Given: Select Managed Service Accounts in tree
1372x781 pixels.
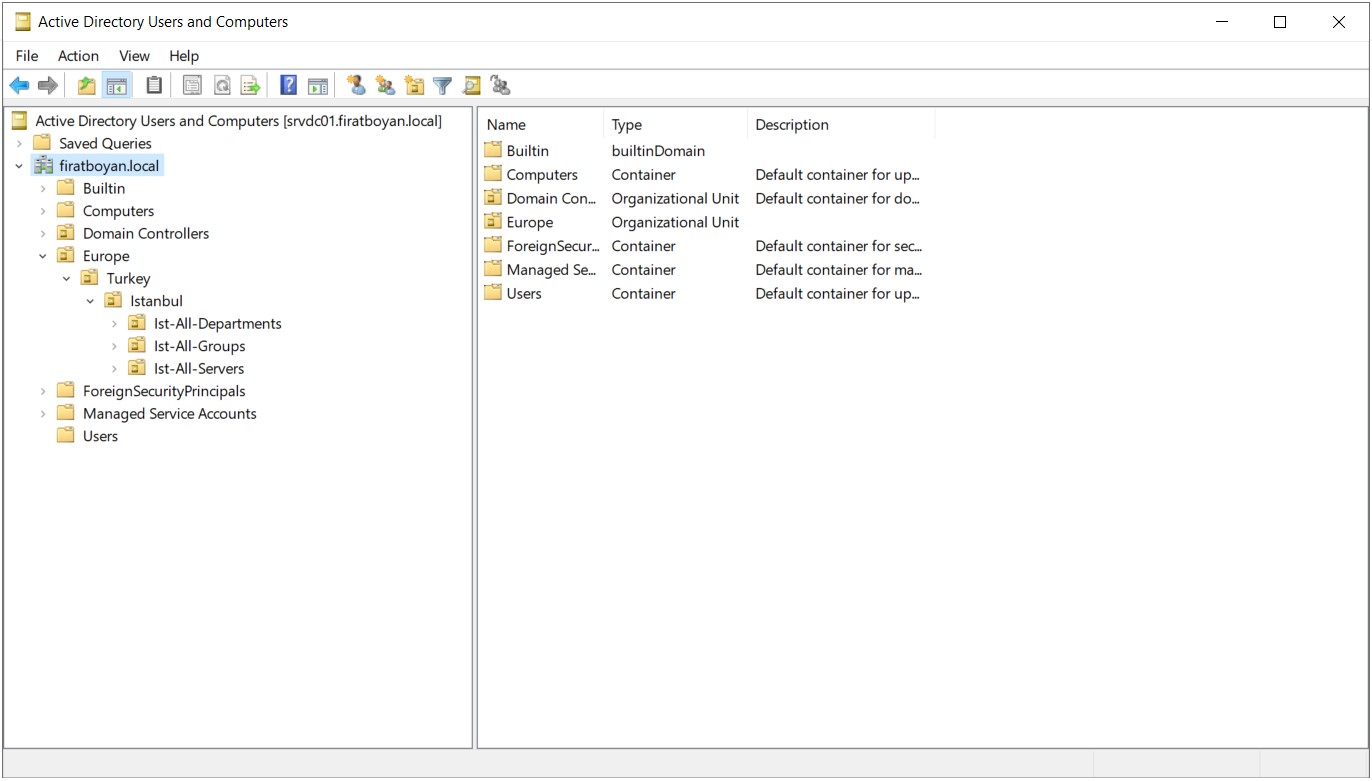Looking at the screenshot, I should point(170,413).
